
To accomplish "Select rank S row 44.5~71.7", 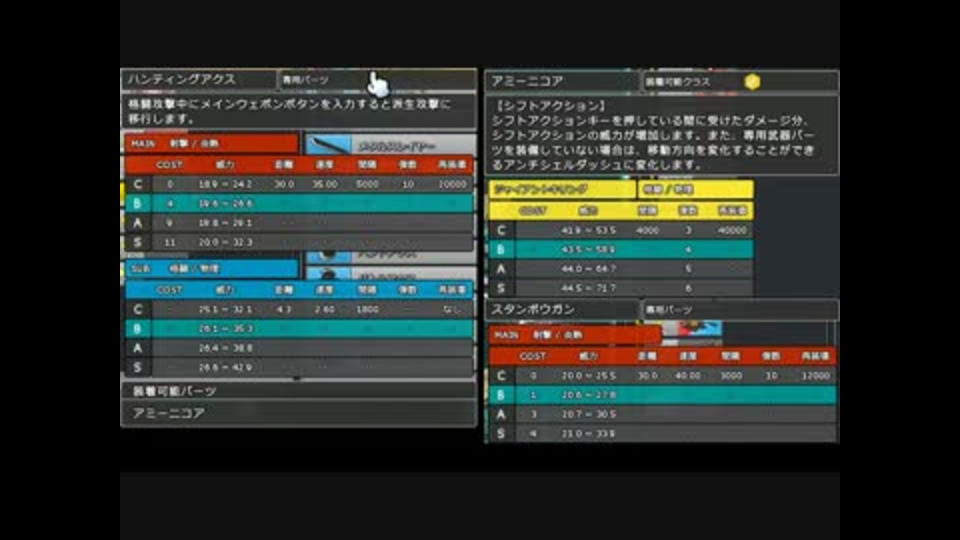I will tap(621, 288).
